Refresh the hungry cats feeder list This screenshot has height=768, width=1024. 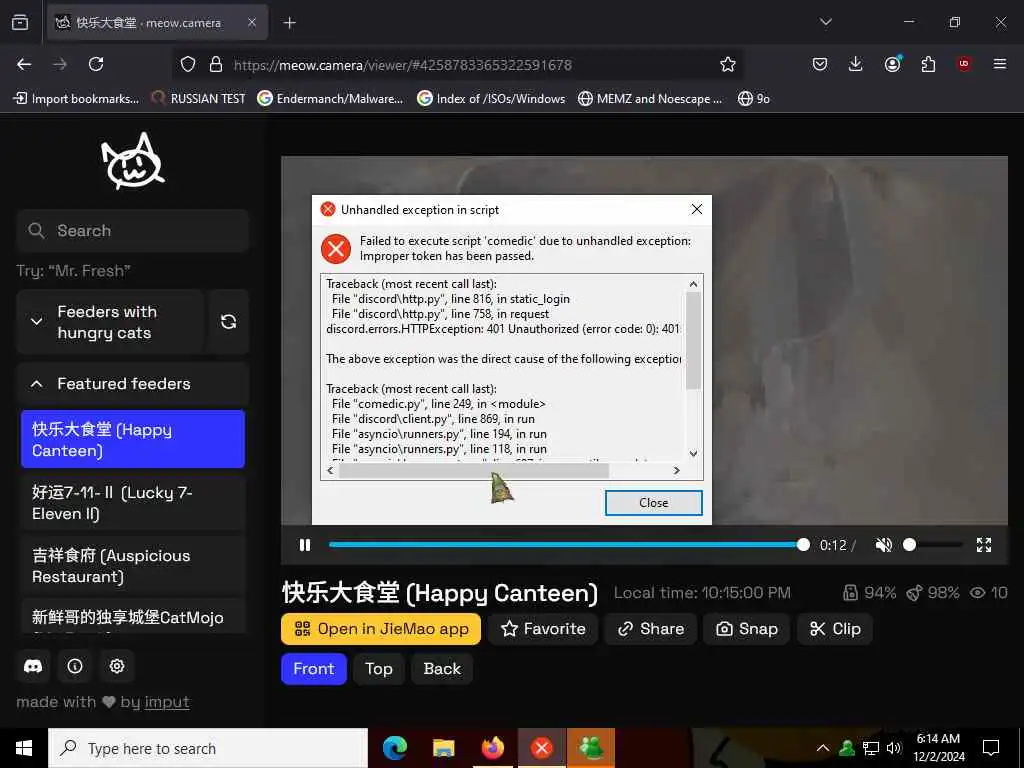[229, 321]
